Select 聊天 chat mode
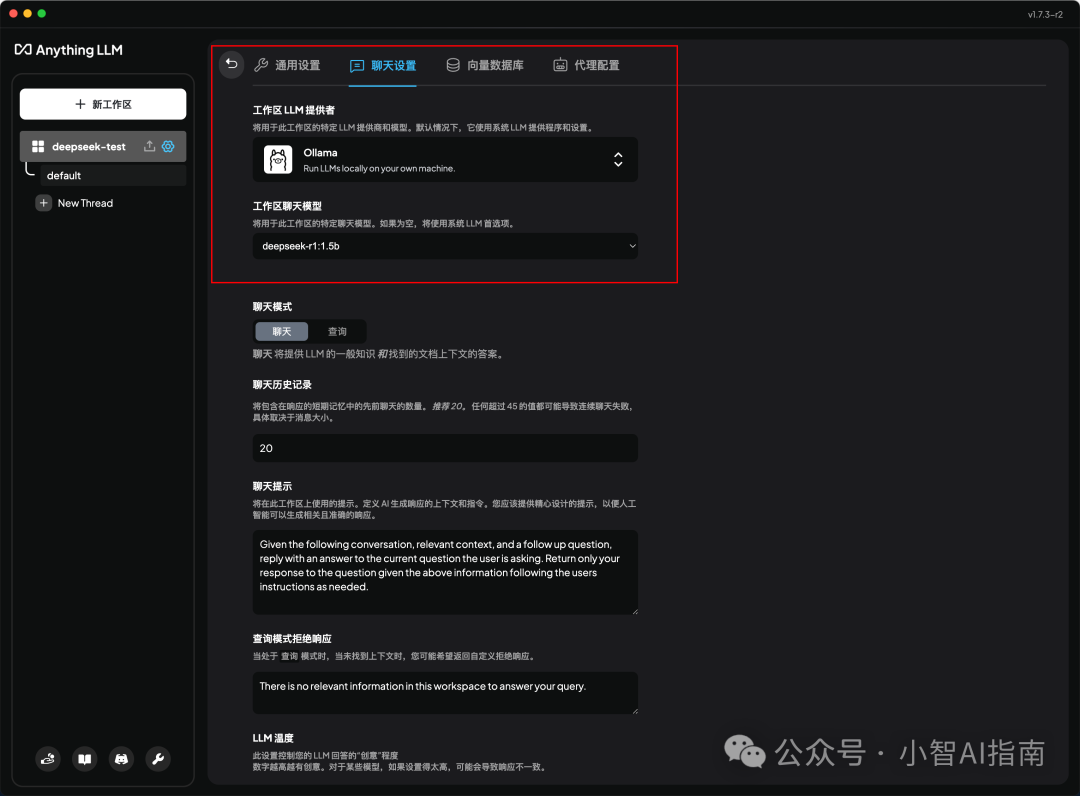1080x796 pixels. tap(282, 332)
